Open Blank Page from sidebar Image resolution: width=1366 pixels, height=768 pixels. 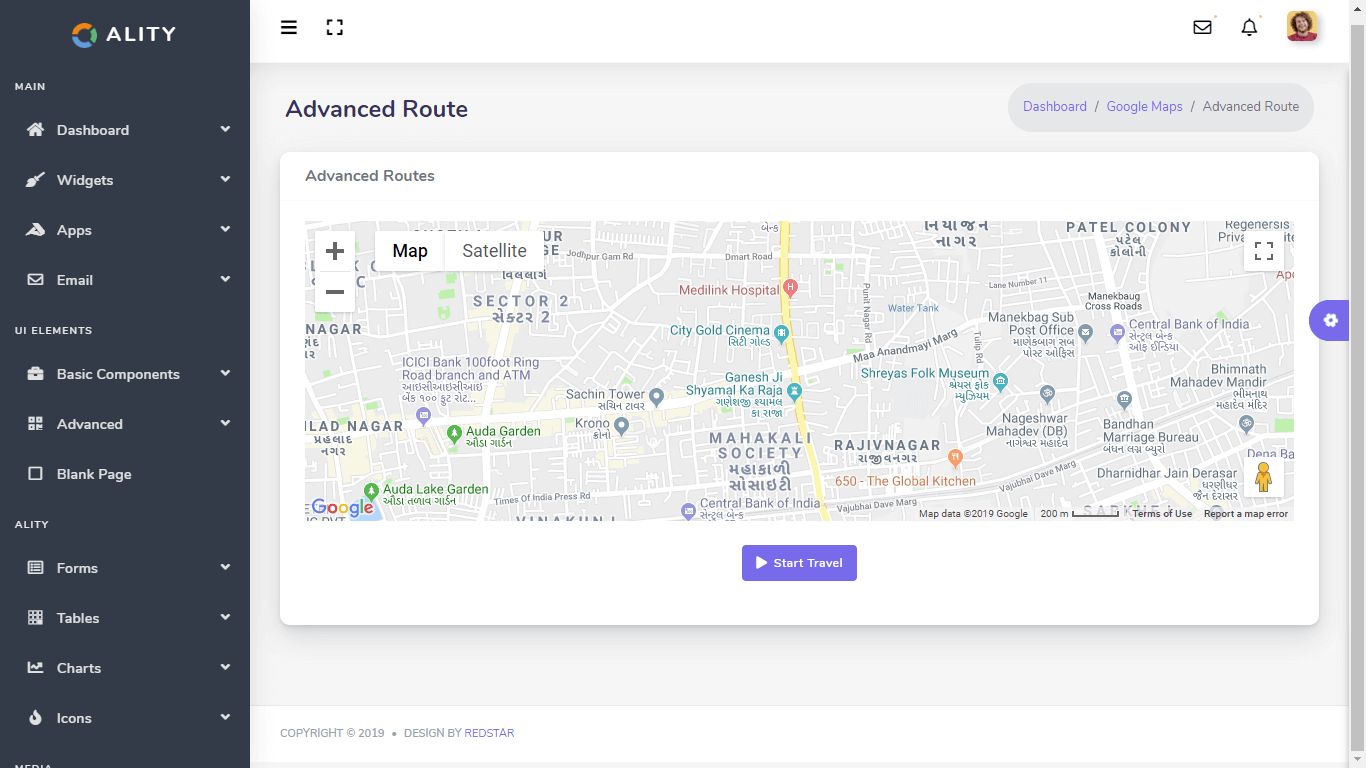94,474
